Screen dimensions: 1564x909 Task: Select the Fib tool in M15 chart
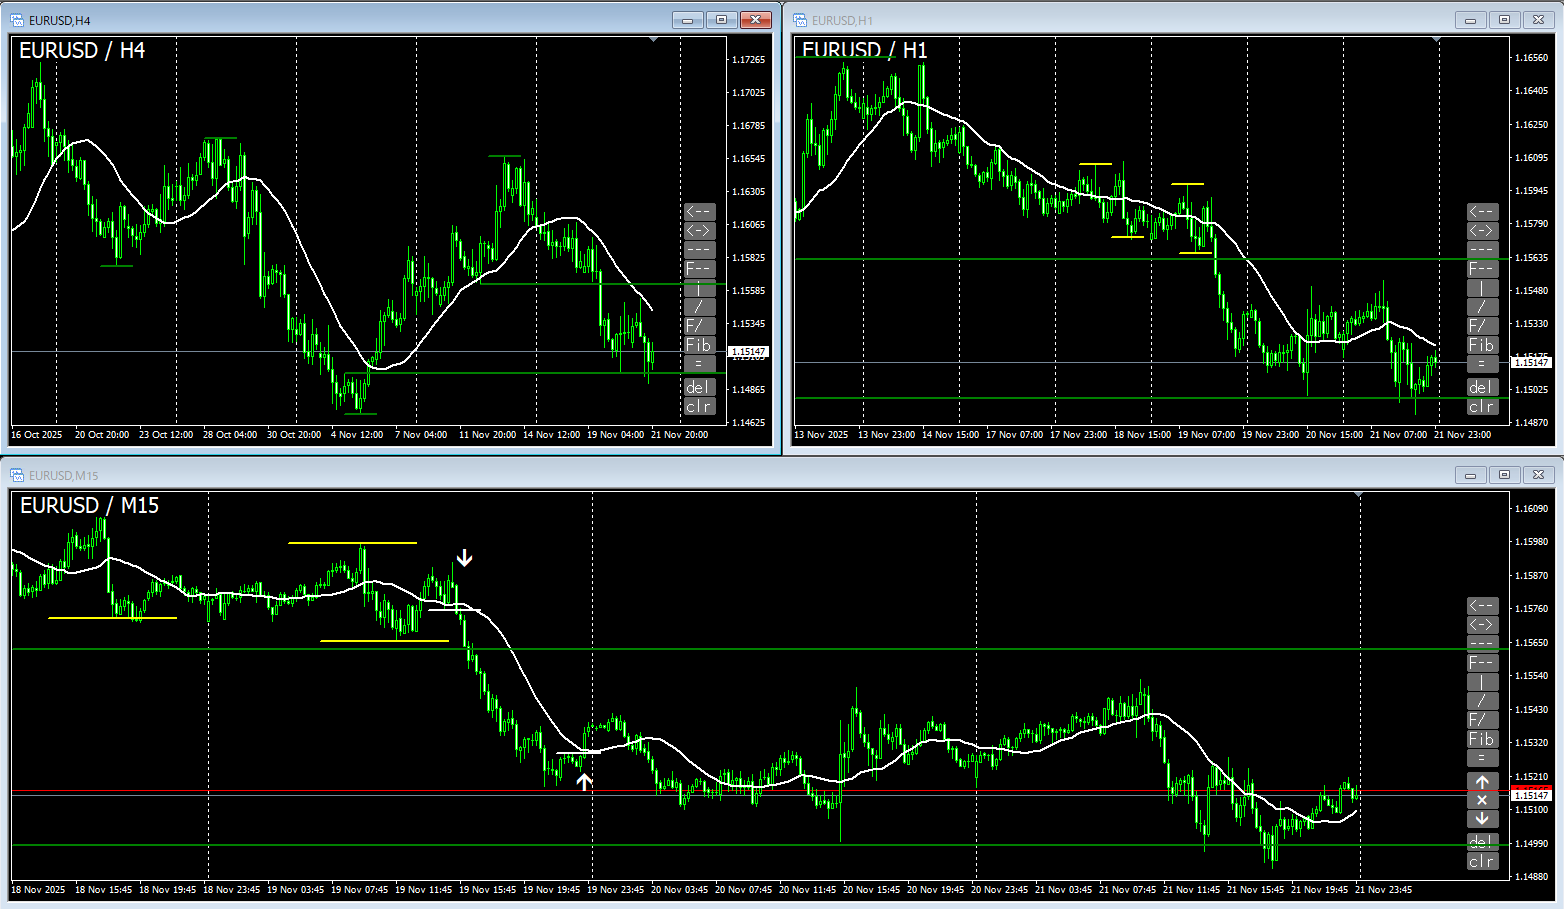click(1482, 739)
